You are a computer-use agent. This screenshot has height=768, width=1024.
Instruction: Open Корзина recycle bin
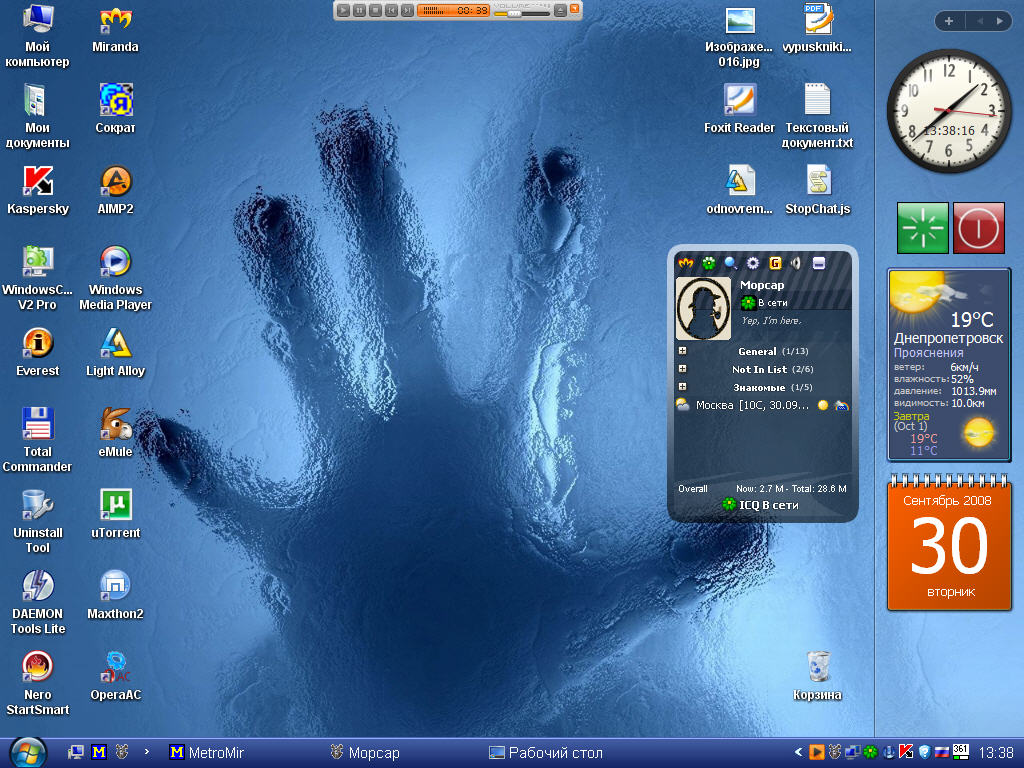pos(818,677)
